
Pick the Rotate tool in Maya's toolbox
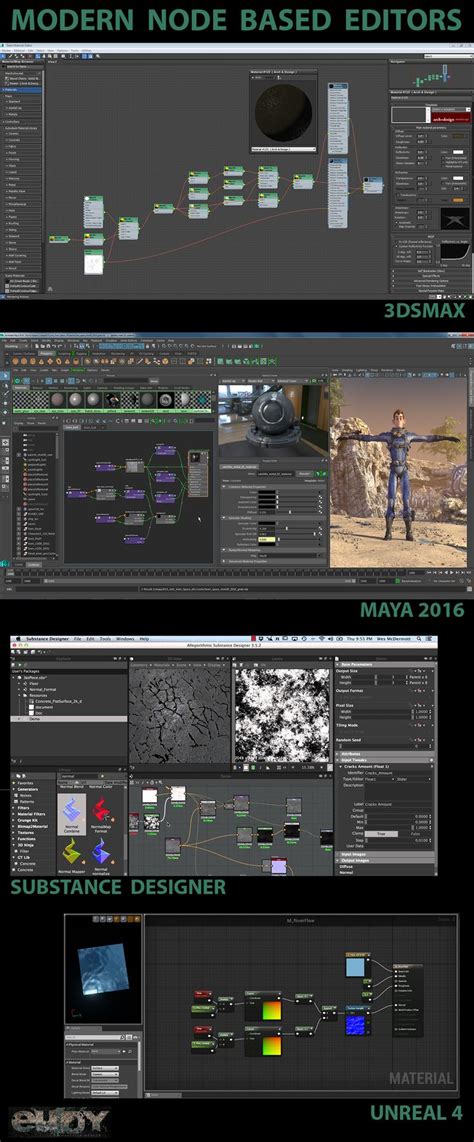point(5,412)
